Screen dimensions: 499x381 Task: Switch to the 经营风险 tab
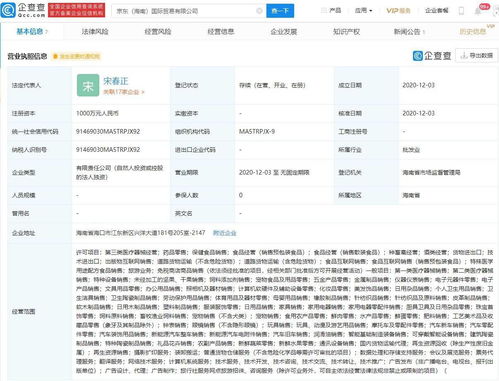pyautogui.click(x=158, y=32)
